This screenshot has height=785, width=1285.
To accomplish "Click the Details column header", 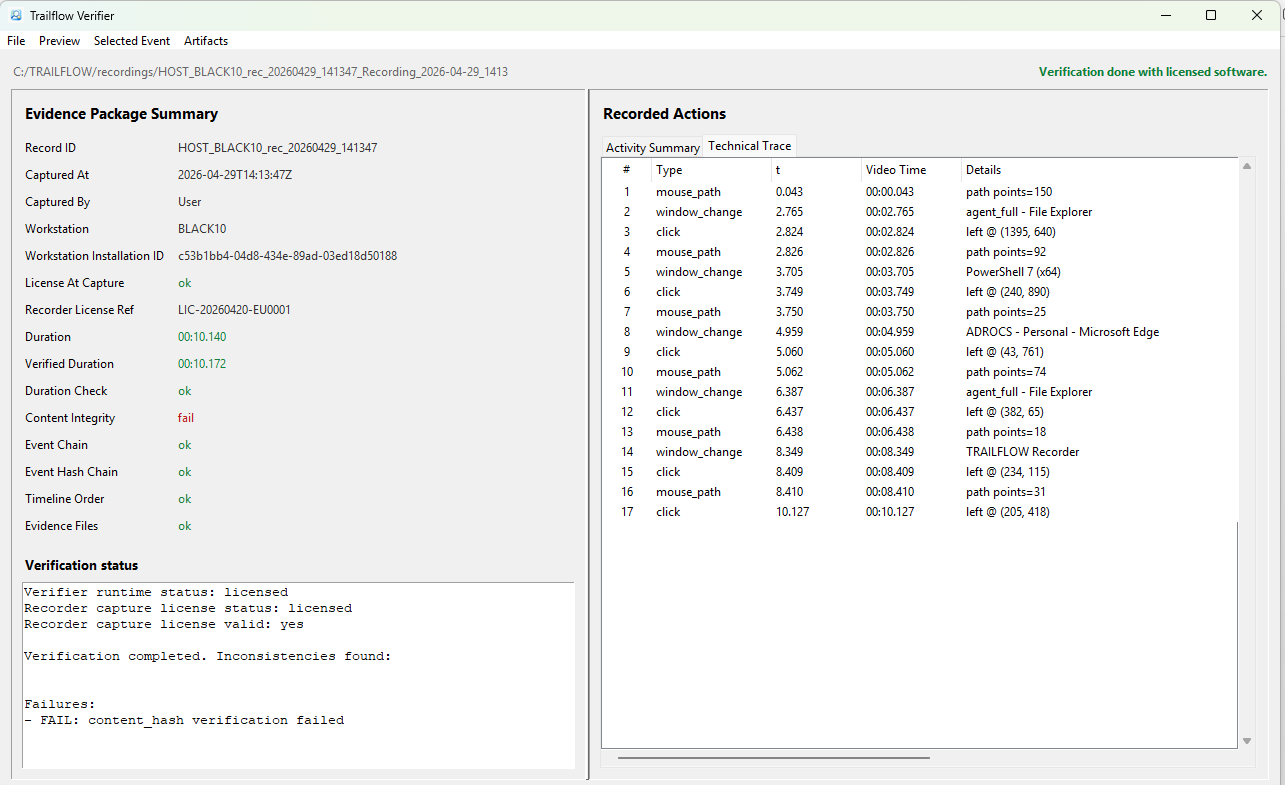I will coord(1098,170).
